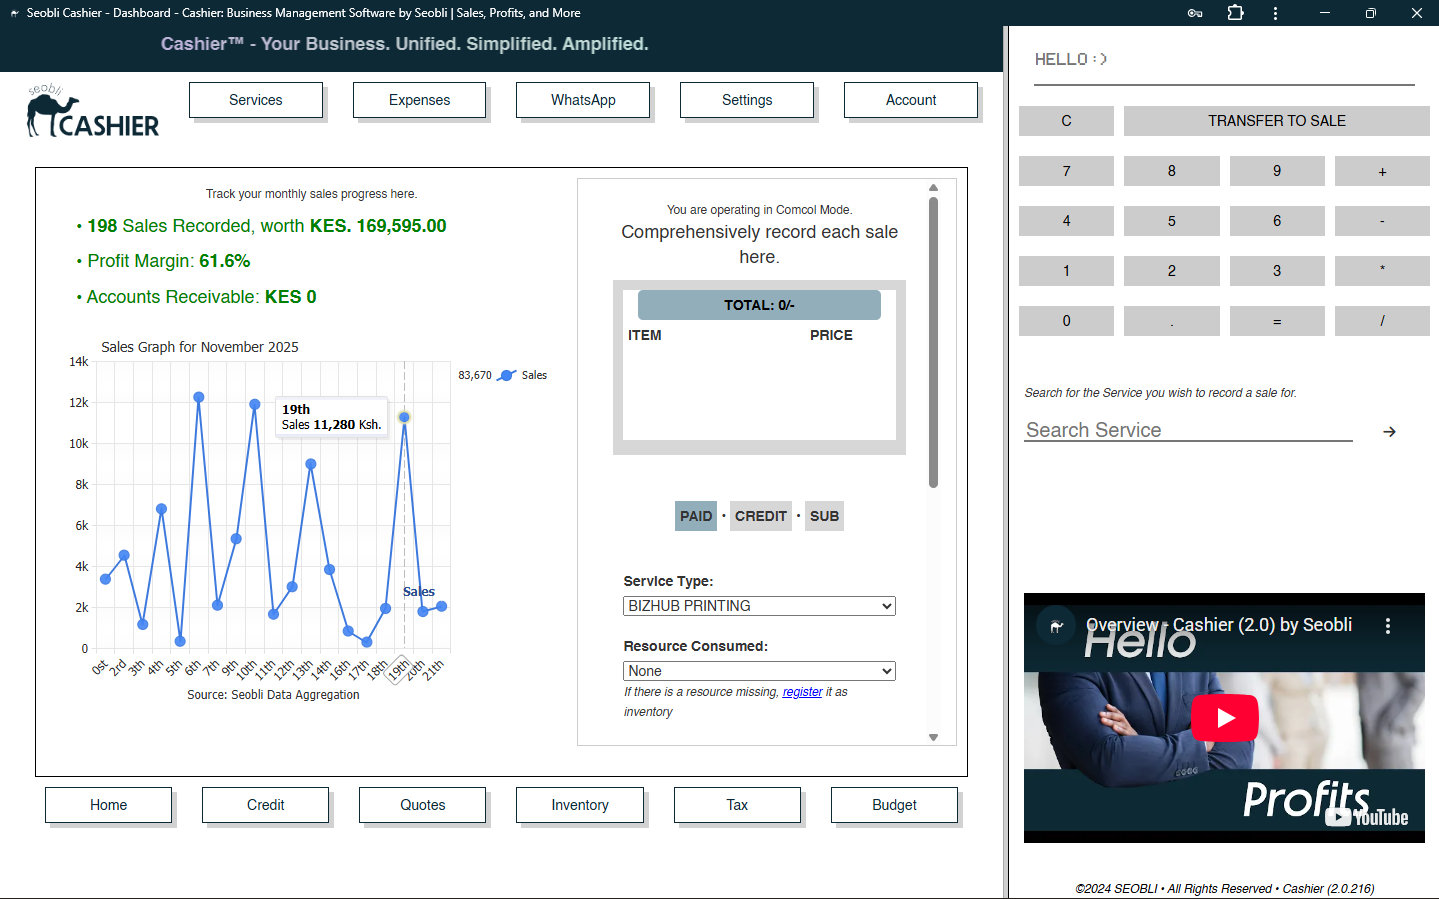Image resolution: width=1439 pixels, height=899 pixels.
Task: Tap calculator key 3
Action: [x=1277, y=271]
